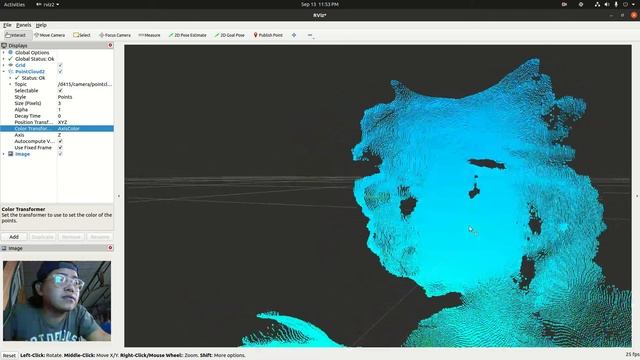
Task: Toggle the Selectable checkbox
Action: [x=60, y=91]
